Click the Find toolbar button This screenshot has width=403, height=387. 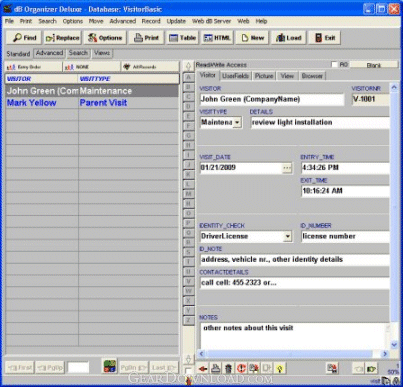pos(24,38)
